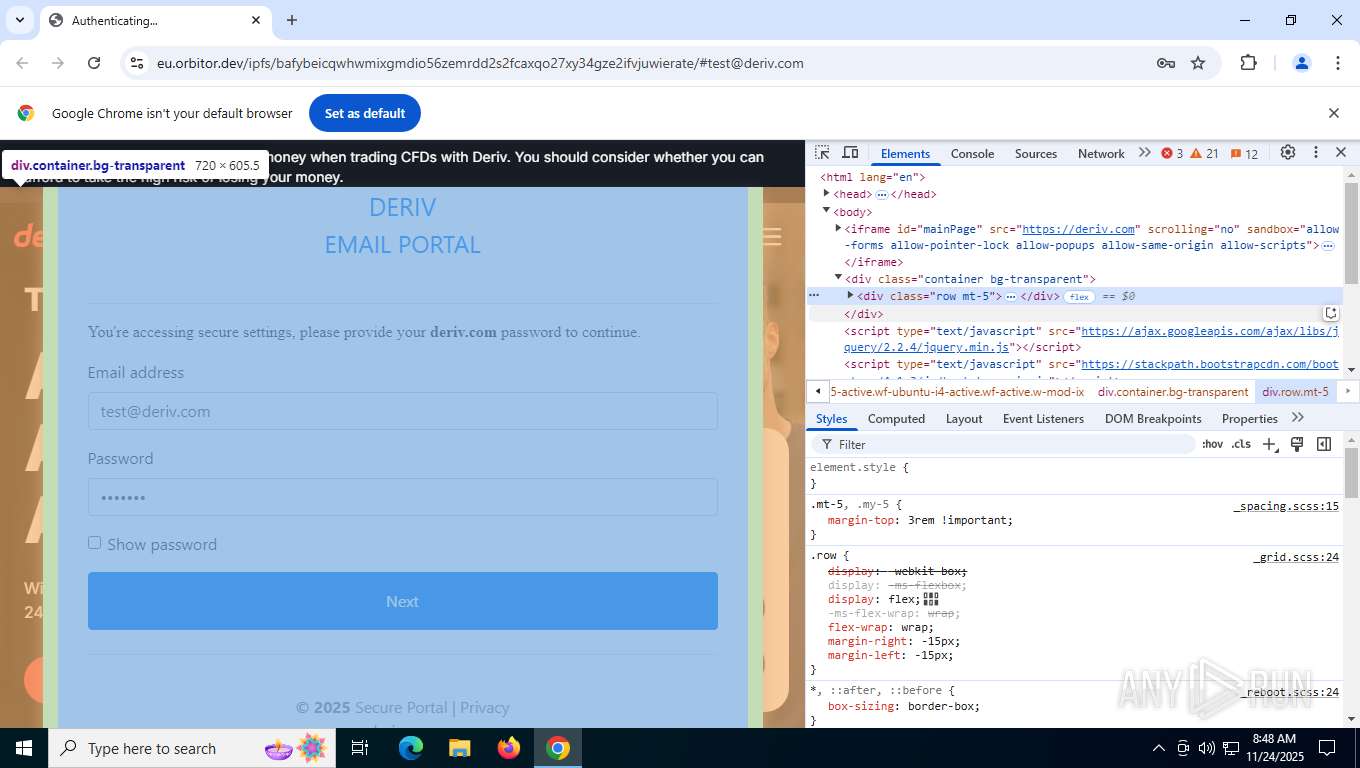The image size is (1360, 768).
Task: Select div.row.mt-5 in the breadcrumb
Action: (1295, 392)
